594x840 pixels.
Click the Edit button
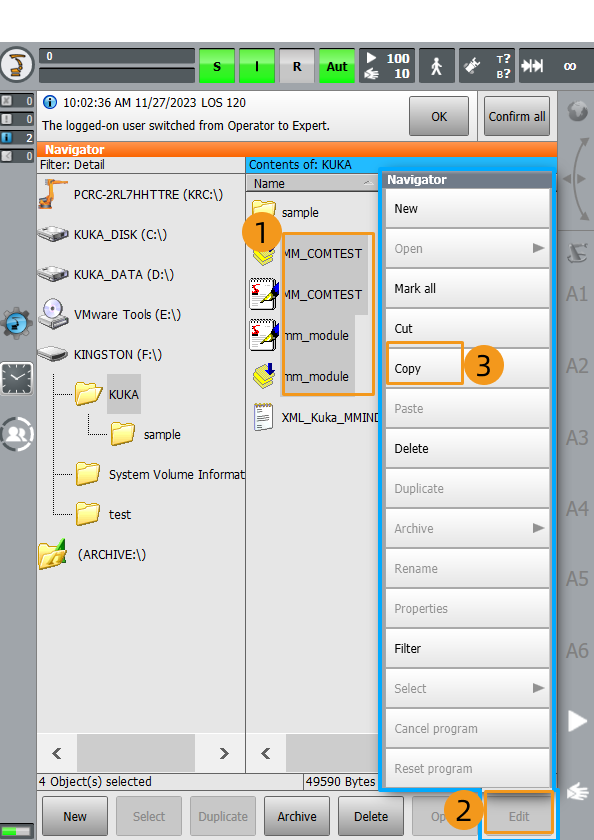coord(519,816)
